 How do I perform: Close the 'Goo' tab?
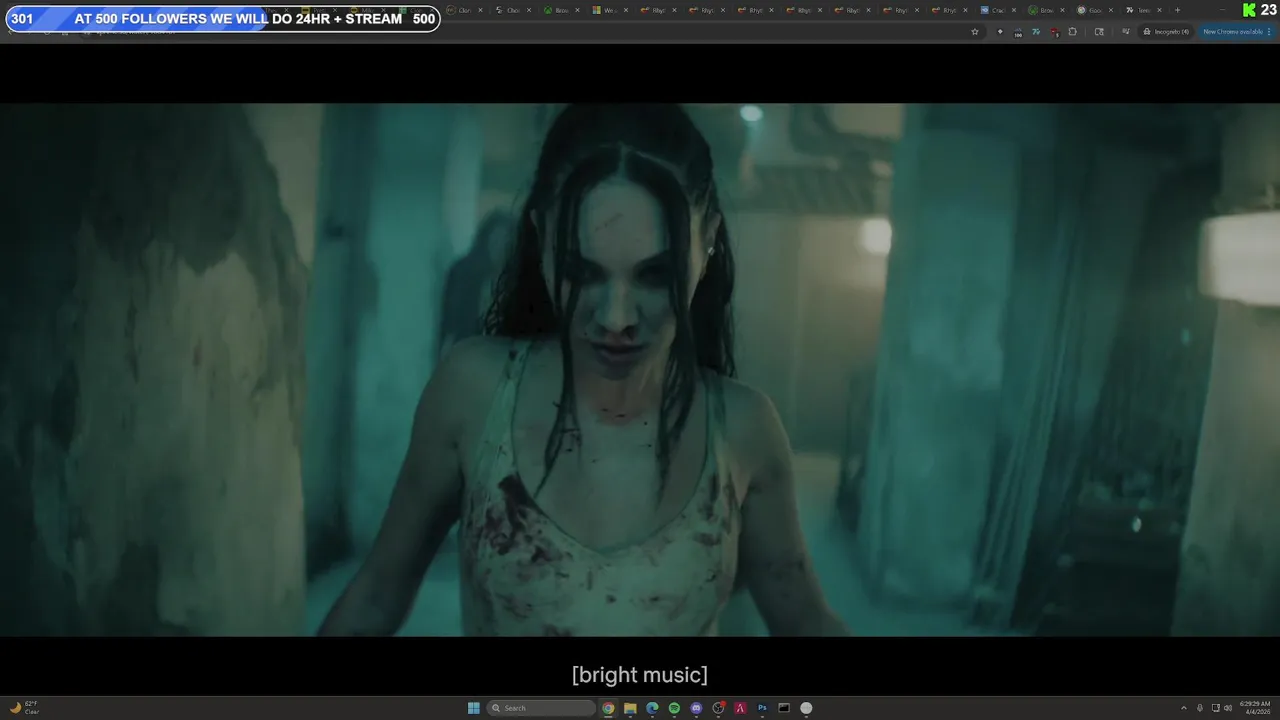(x=1111, y=10)
